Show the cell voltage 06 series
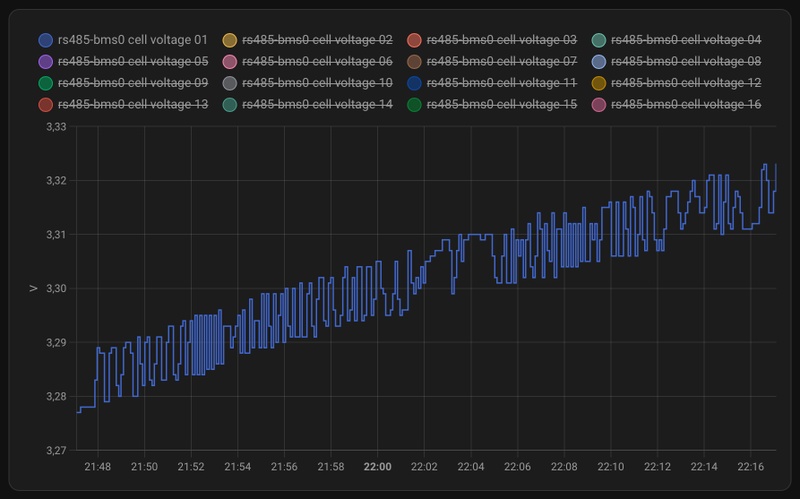 [308, 61]
